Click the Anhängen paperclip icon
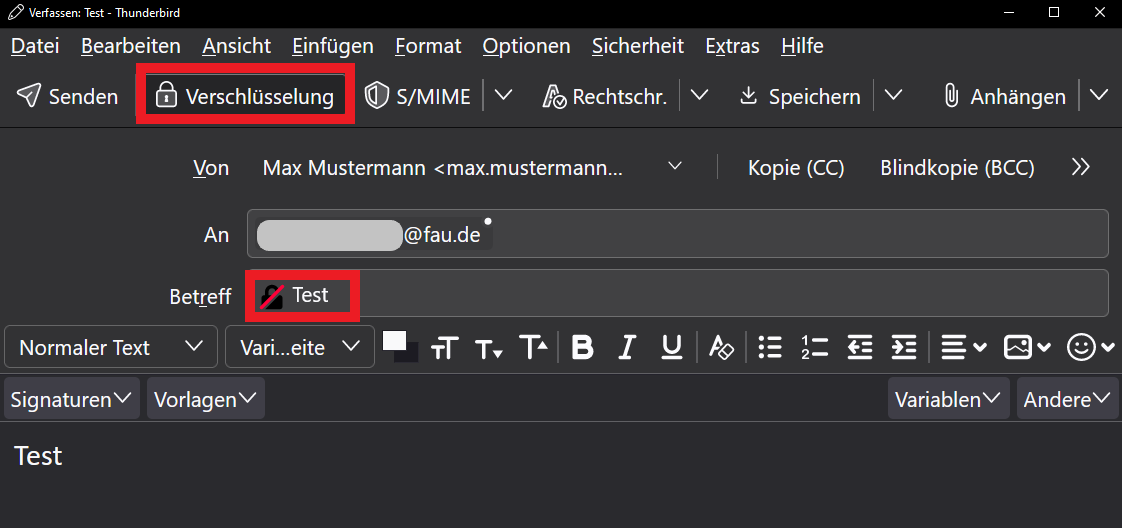 pyautogui.click(x=952, y=96)
